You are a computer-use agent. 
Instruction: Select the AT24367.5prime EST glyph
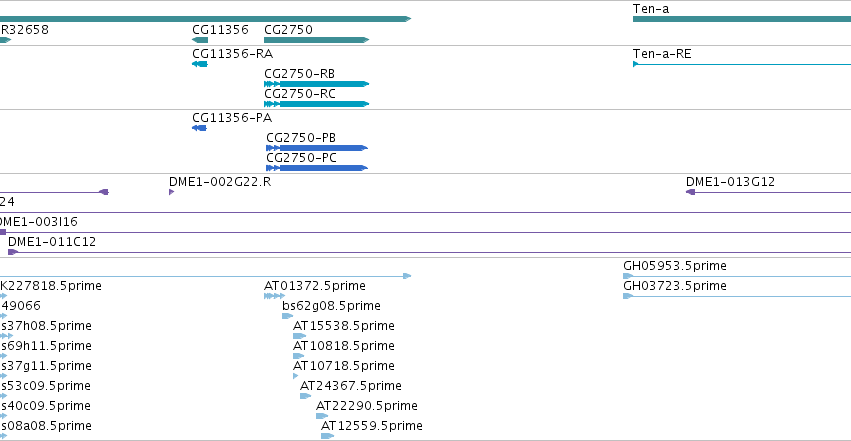[x=306, y=396]
